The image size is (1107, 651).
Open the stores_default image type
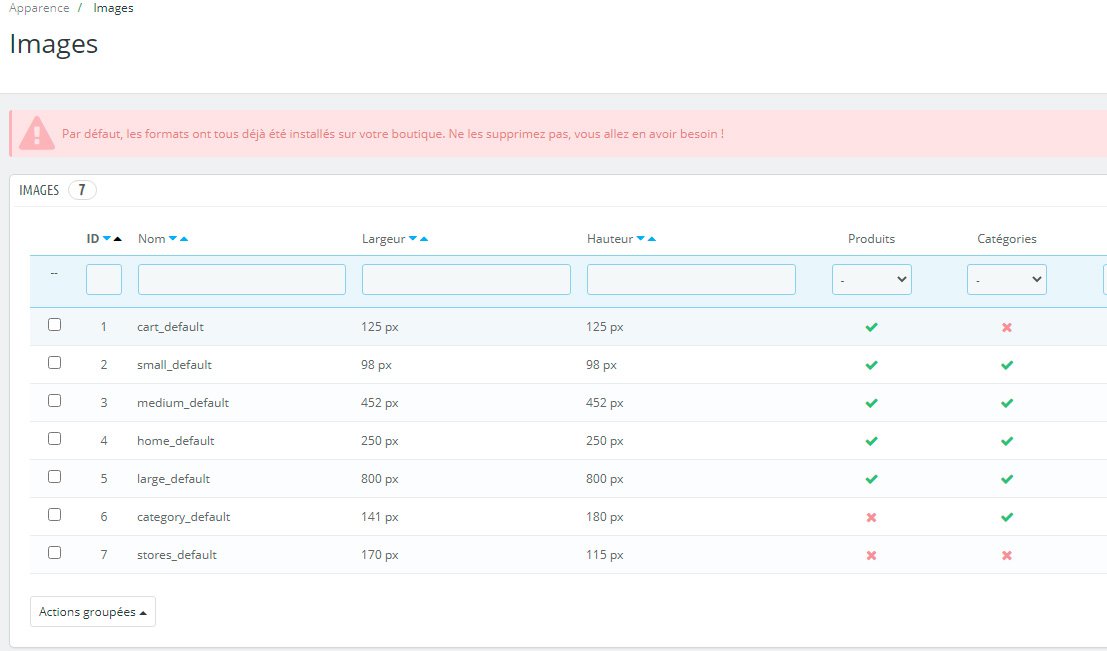[x=176, y=556]
